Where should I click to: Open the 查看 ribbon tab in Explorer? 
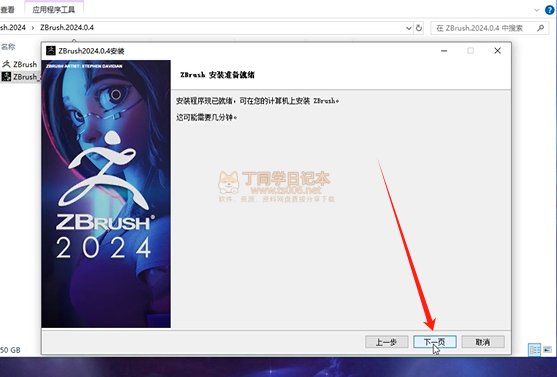click(8, 10)
